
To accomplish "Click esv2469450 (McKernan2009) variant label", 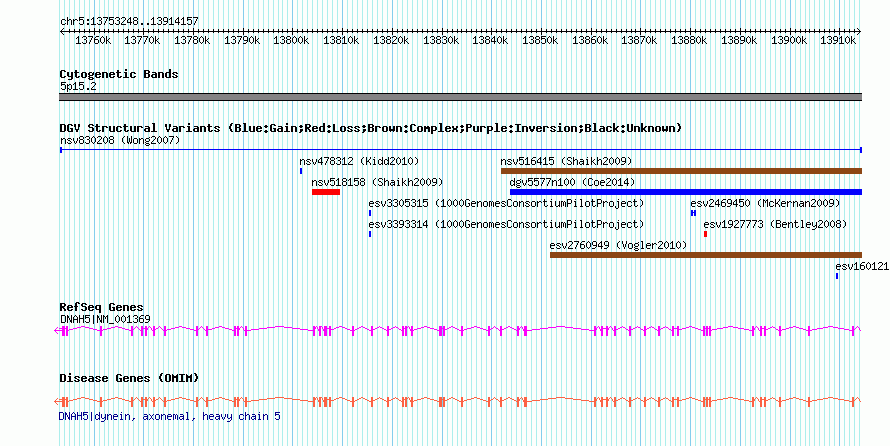I will click(765, 203).
